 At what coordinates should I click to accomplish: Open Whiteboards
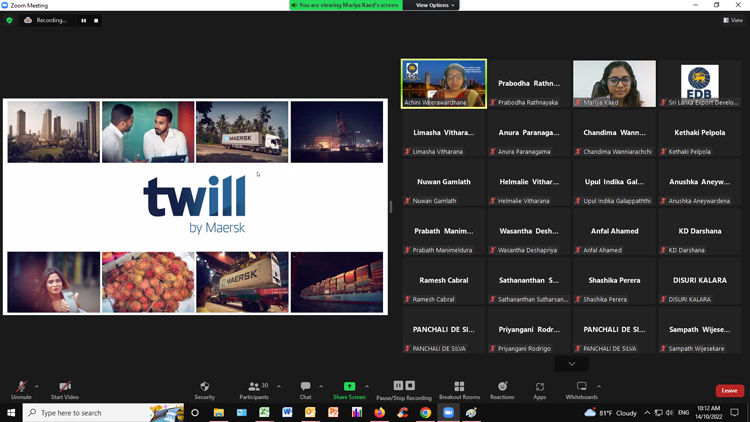(581, 390)
